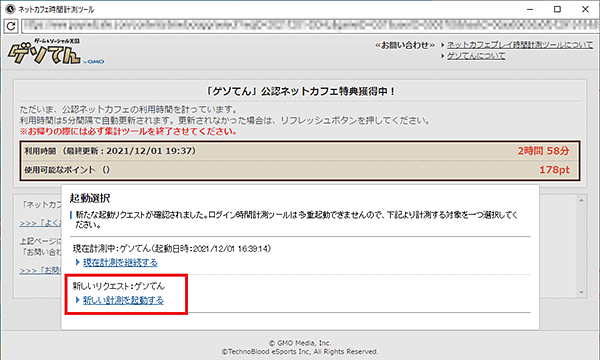The height and width of the screenshot is (360, 600).
Task: Click the arrow beside ゲソてんについて
Action: coord(443,56)
